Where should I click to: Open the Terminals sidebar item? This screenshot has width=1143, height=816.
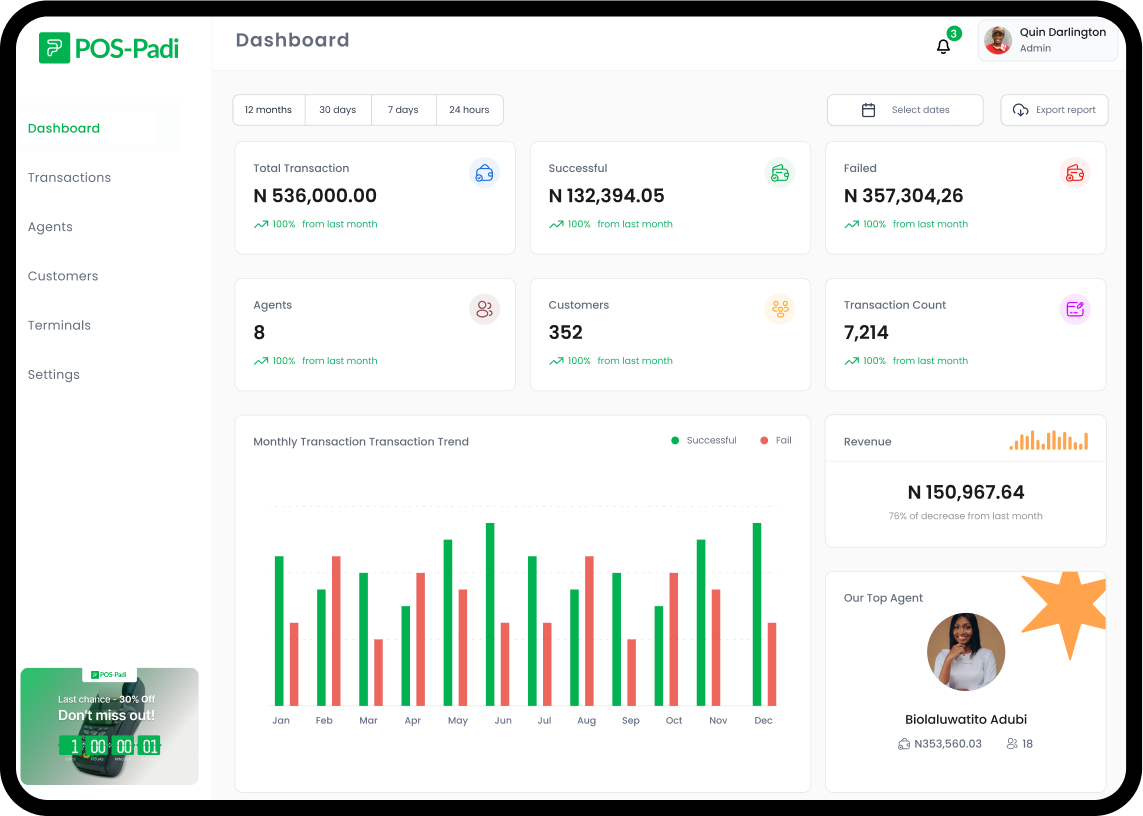point(59,326)
